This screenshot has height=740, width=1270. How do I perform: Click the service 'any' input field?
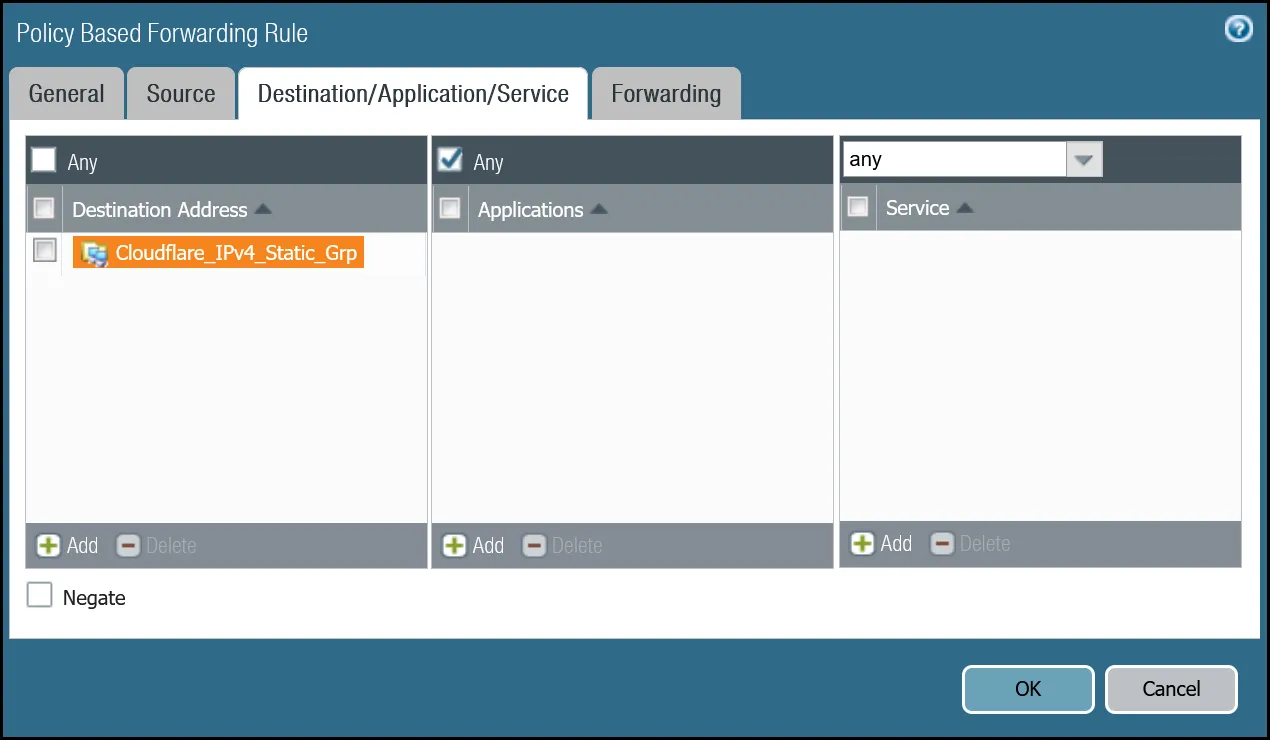(954, 160)
